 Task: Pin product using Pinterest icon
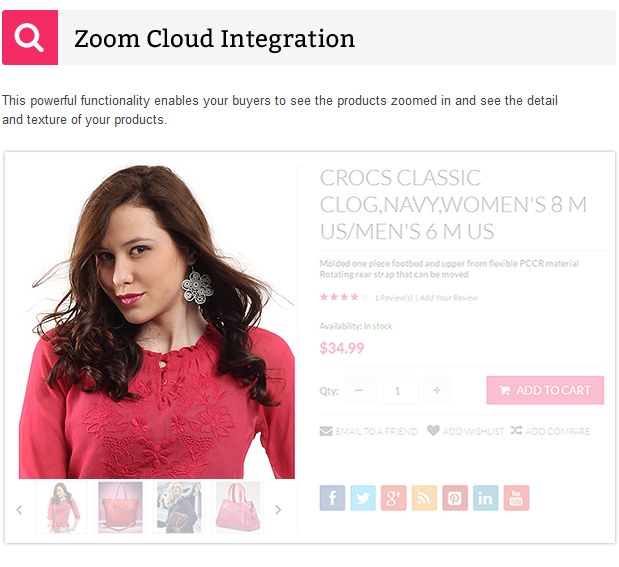(x=455, y=498)
